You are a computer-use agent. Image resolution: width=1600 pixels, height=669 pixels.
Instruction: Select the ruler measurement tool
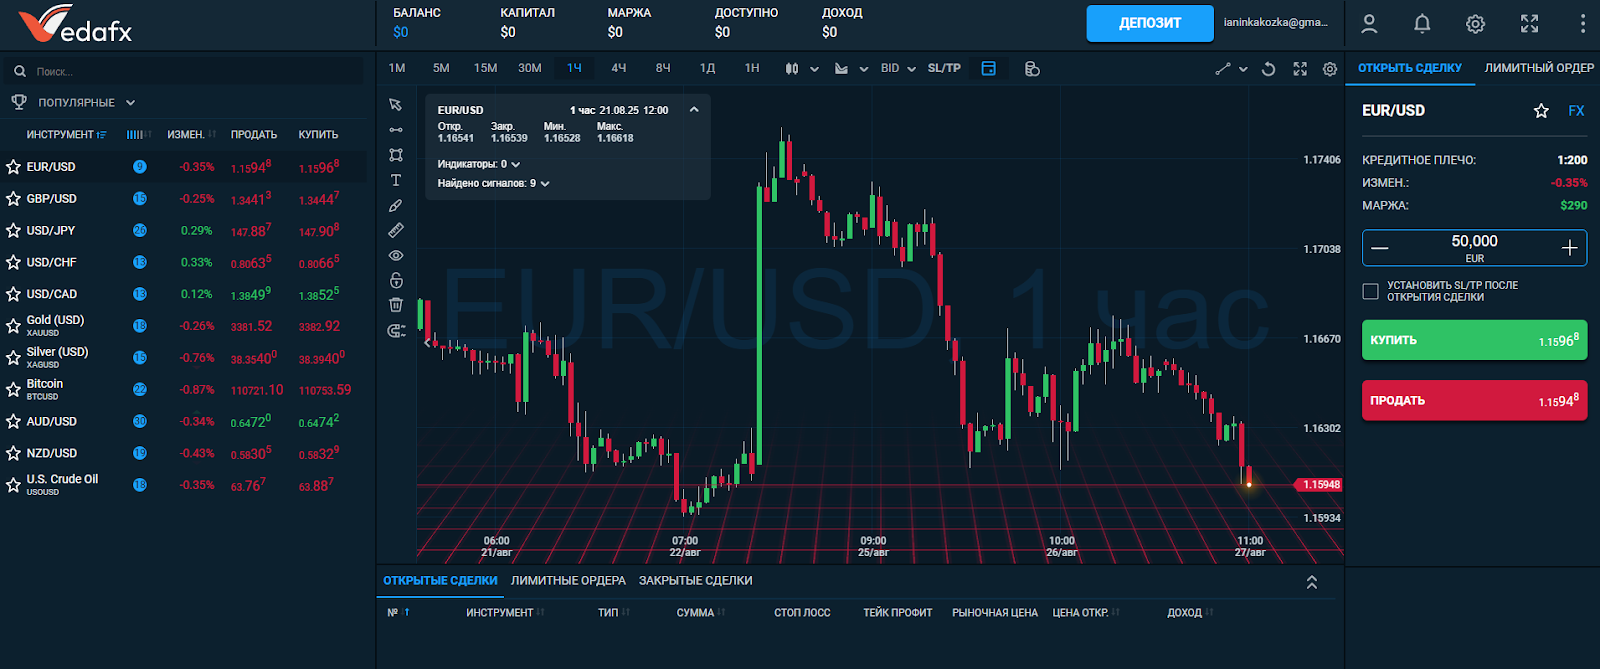[396, 230]
